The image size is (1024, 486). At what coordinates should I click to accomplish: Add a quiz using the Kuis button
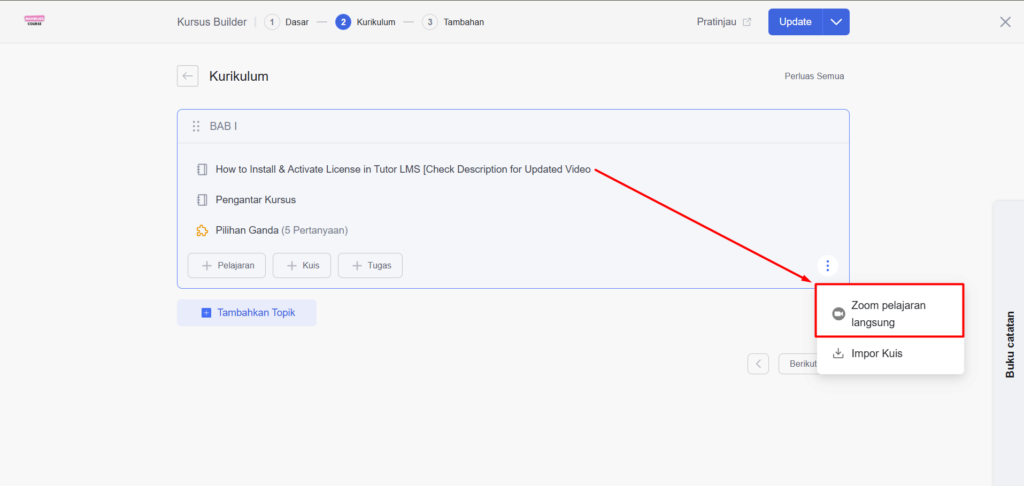(301, 265)
